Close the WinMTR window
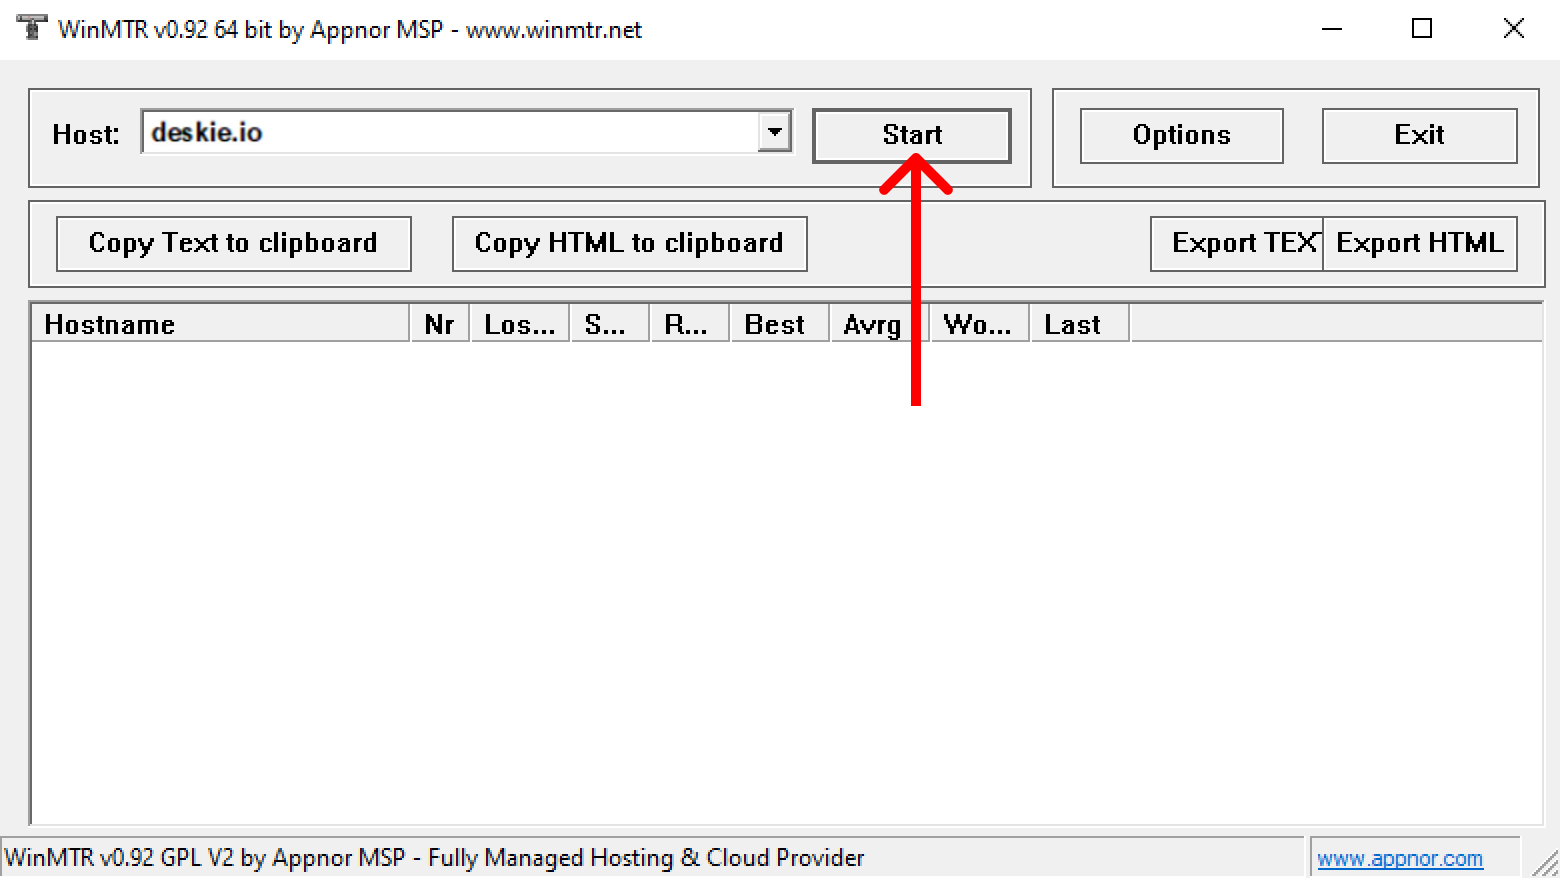The width and height of the screenshot is (1560, 878). [x=1514, y=29]
